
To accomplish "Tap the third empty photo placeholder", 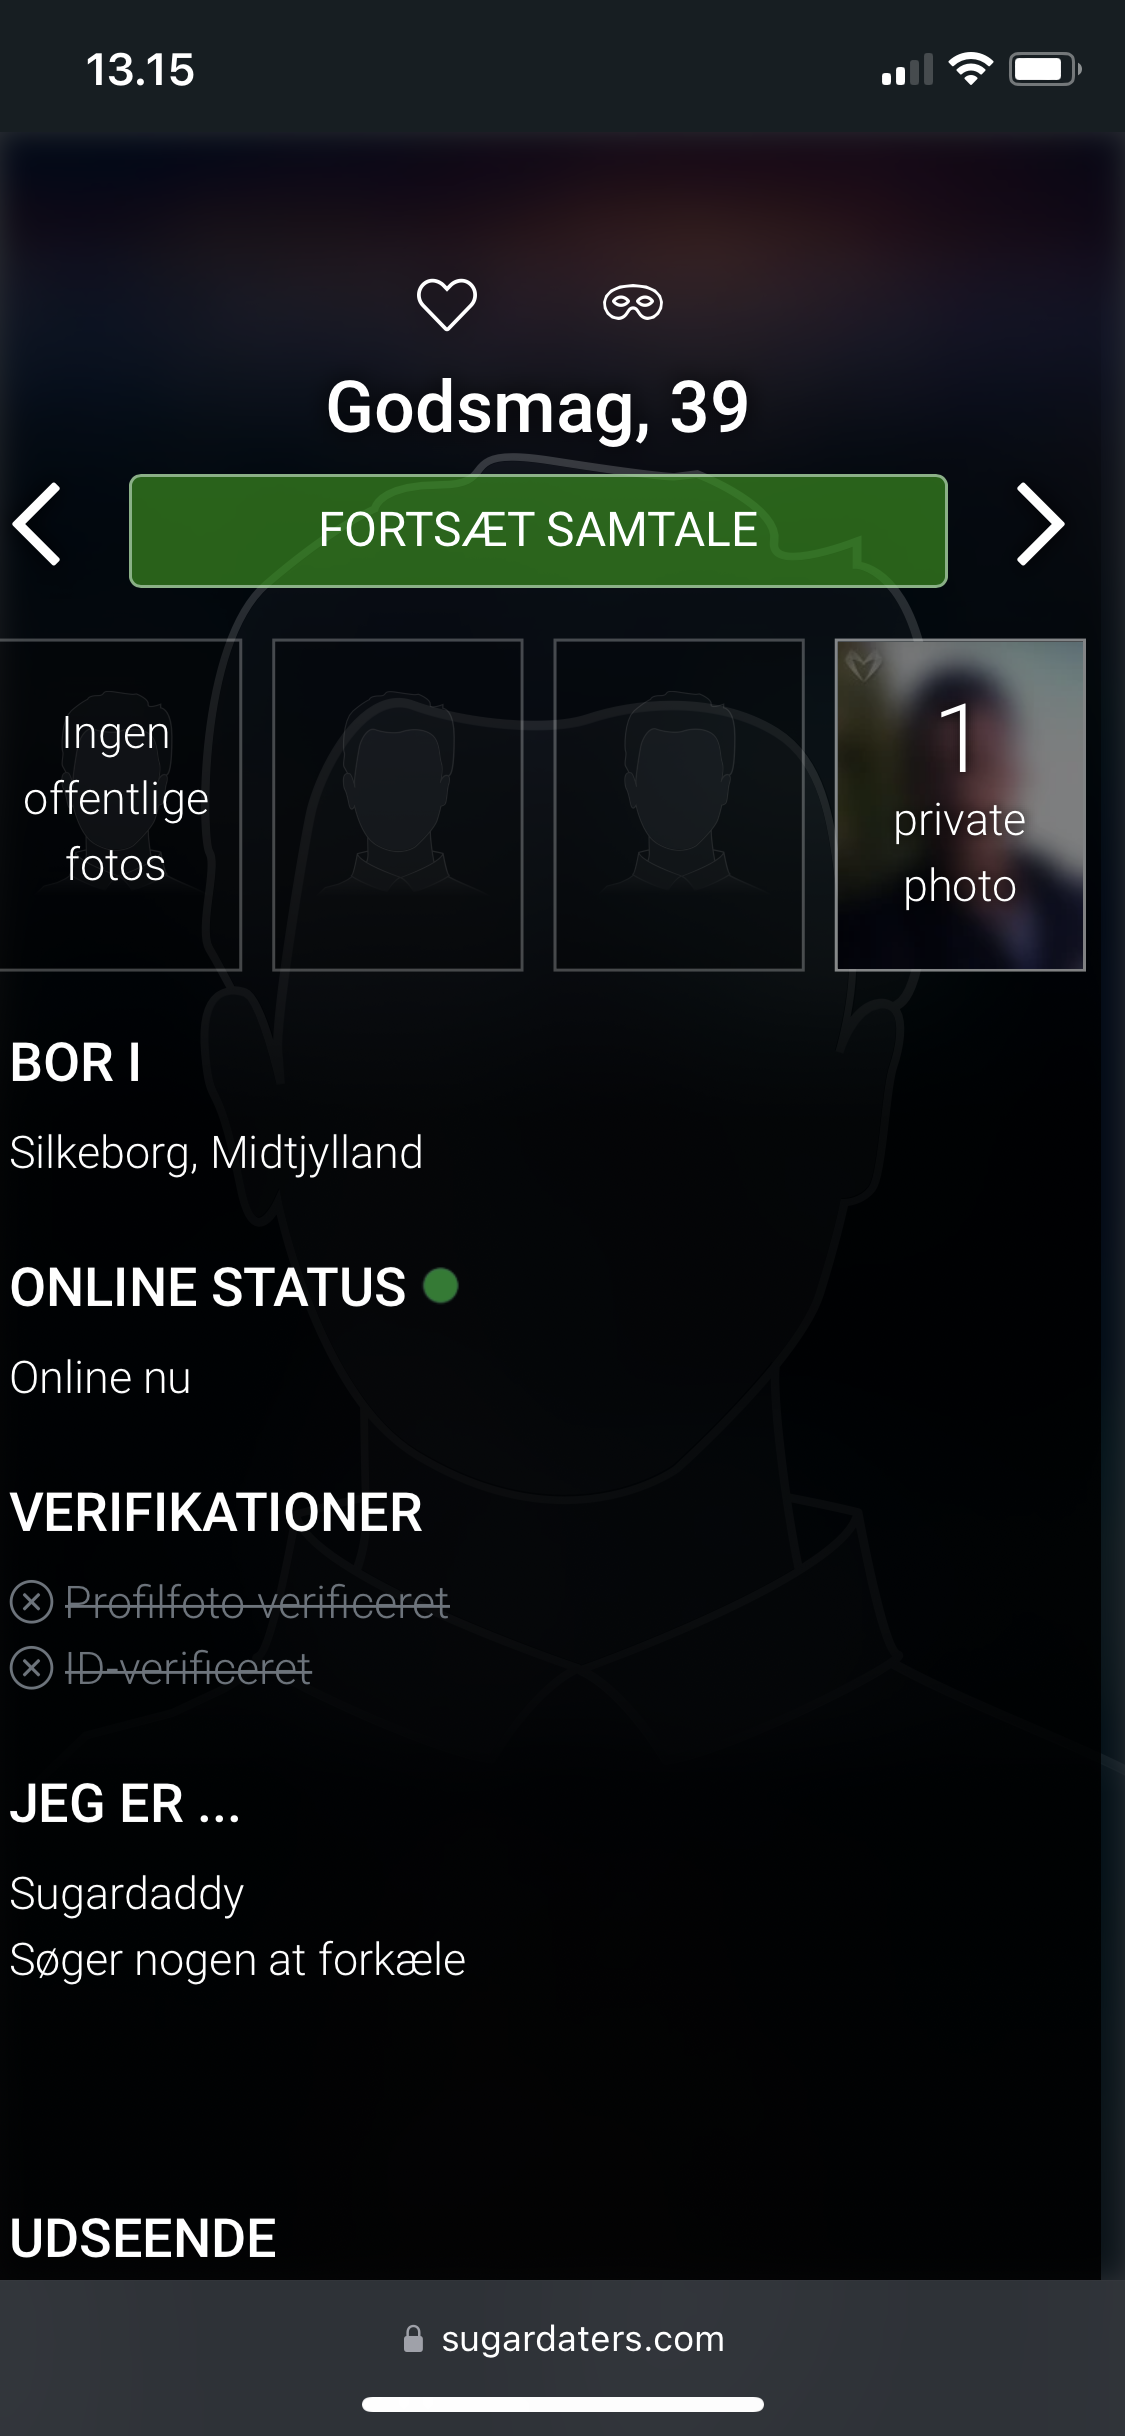I will pyautogui.click(x=679, y=805).
